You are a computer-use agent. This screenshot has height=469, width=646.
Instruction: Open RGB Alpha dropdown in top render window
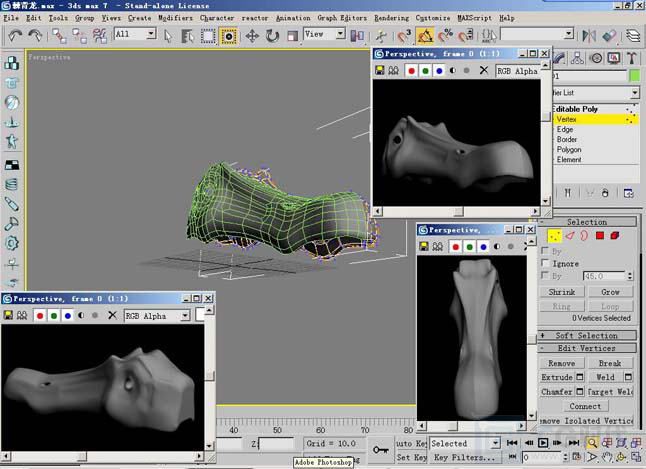[517, 71]
